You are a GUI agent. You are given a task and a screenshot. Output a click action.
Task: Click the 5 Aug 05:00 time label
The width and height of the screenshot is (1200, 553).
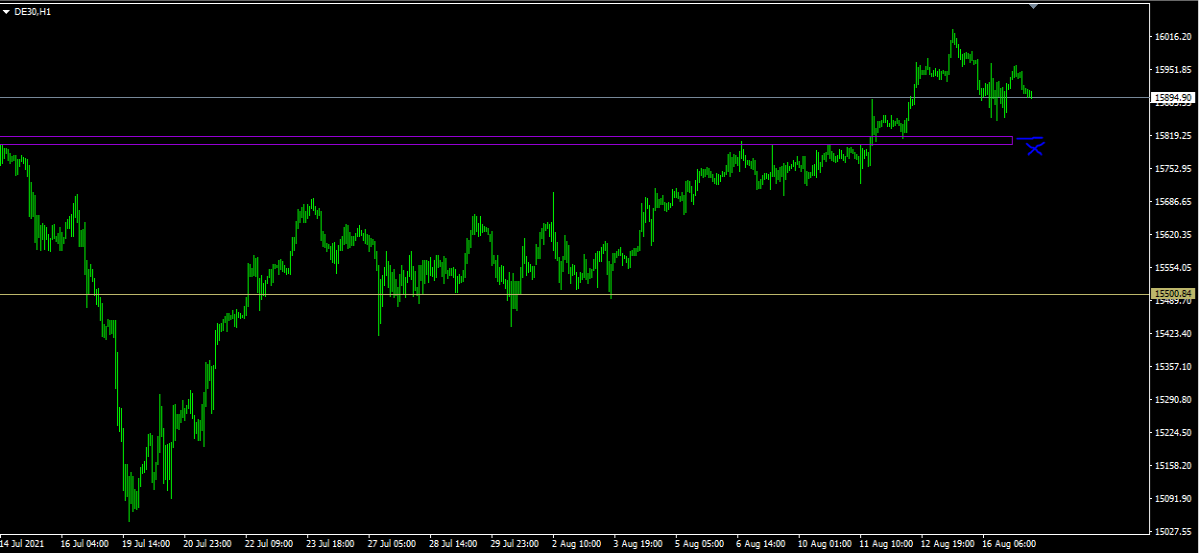coord(700,545)
